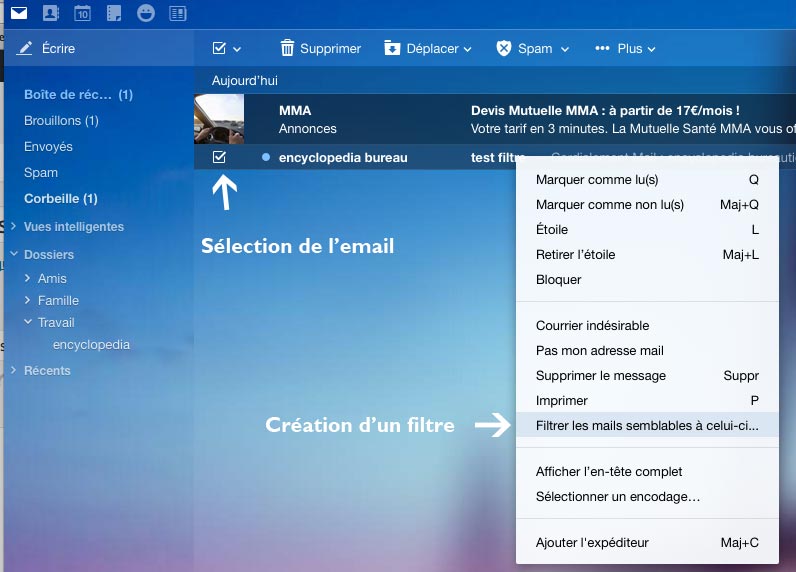Click the Spam shield icon
796x572 pixels.
tap(504, 48)
